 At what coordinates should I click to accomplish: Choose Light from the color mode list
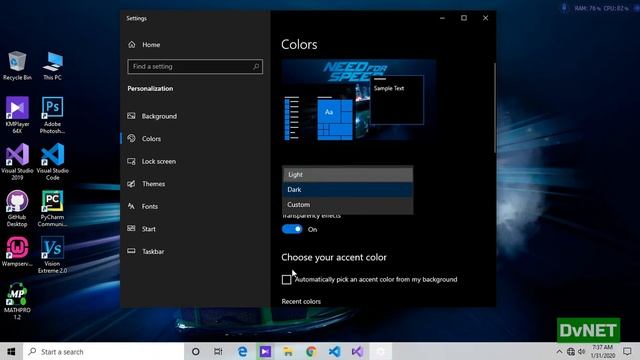tap(348, 174)
